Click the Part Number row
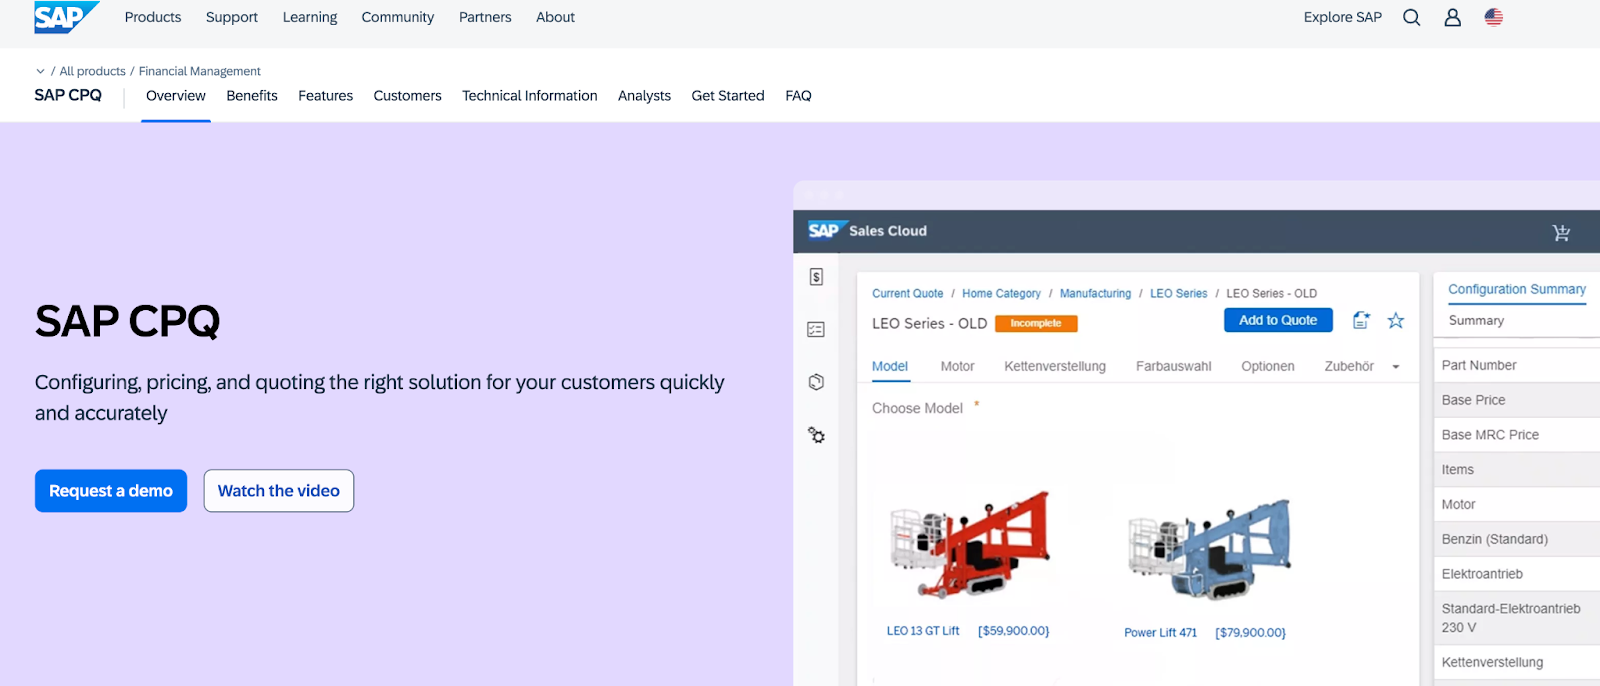1600x686 pixels. (1517, 365)
